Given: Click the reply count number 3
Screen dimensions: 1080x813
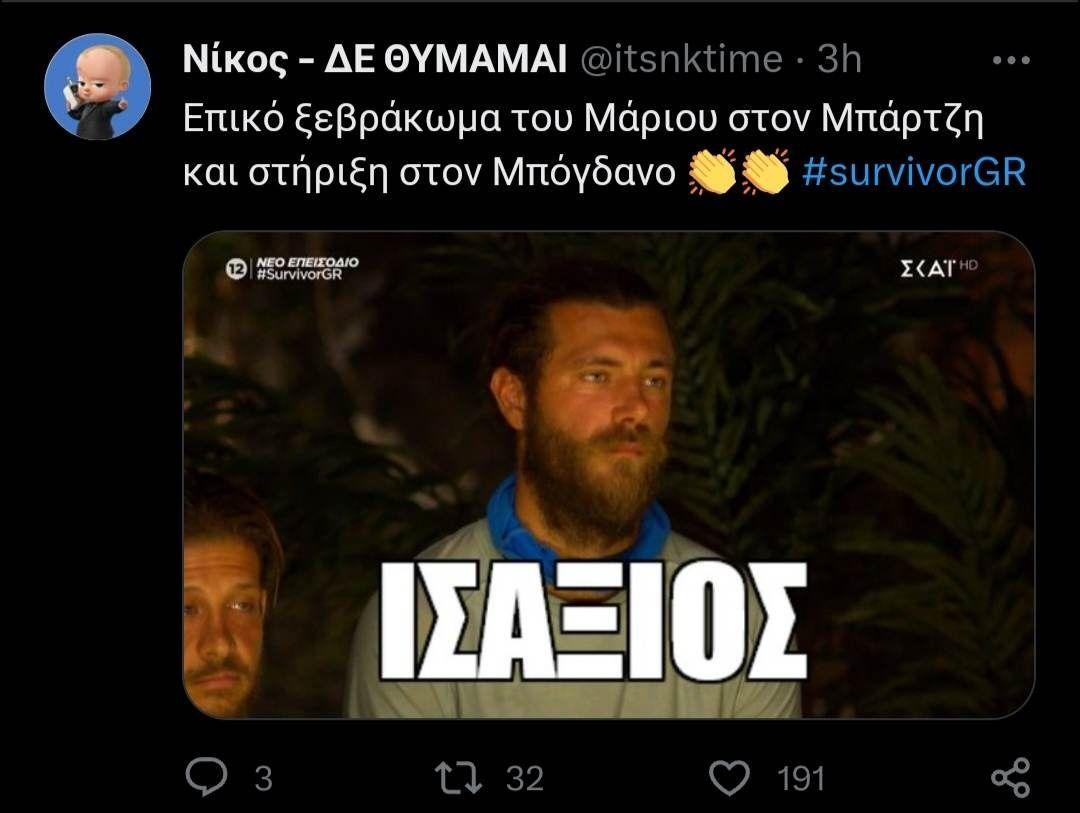Looking at the screenshot, I should [264, 779].
